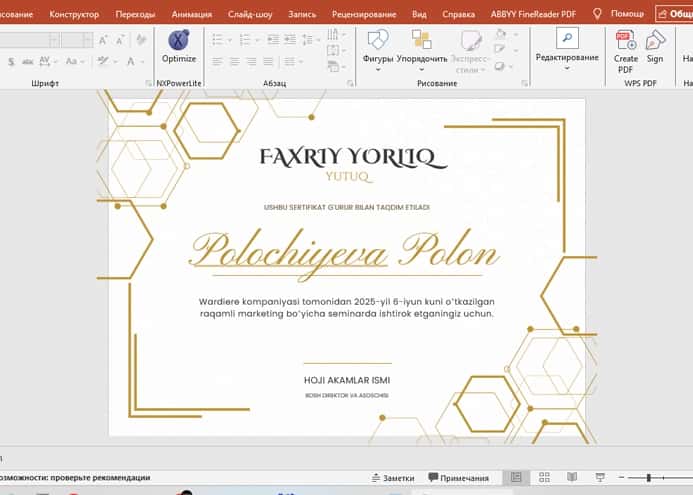Expand the numbering list dropdown
Viewport: 693px width, 495px height.
click(257, 40)
